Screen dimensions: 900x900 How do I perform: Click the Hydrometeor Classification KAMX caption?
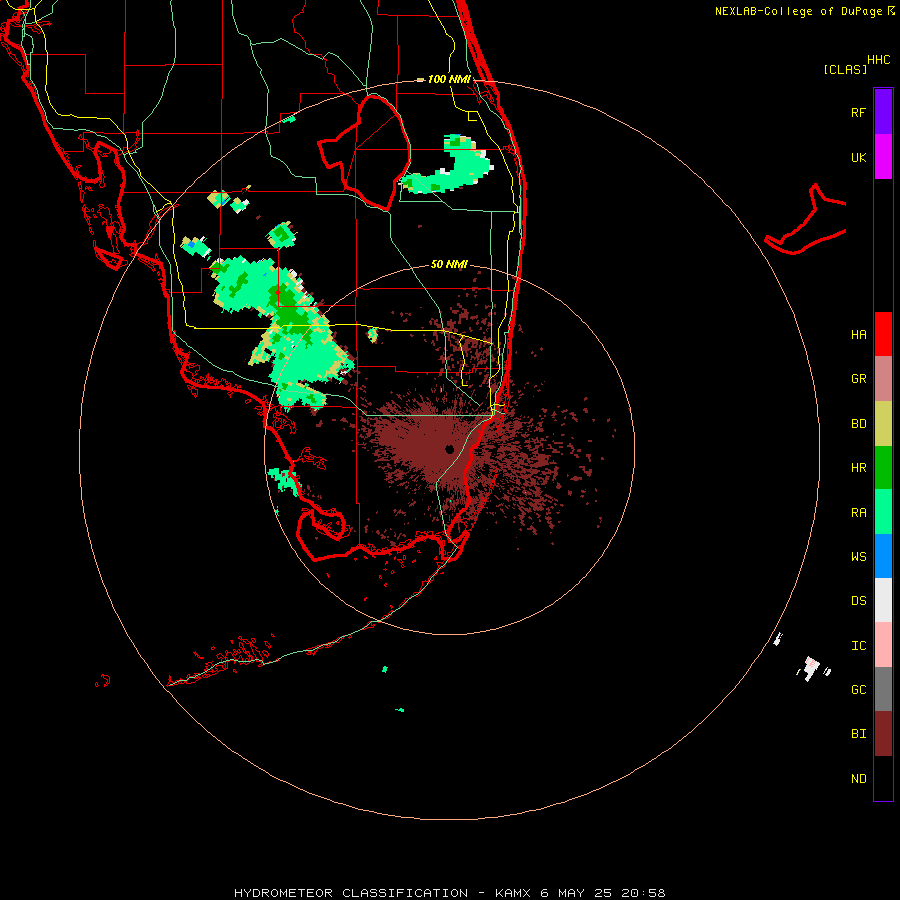[449, 893]
